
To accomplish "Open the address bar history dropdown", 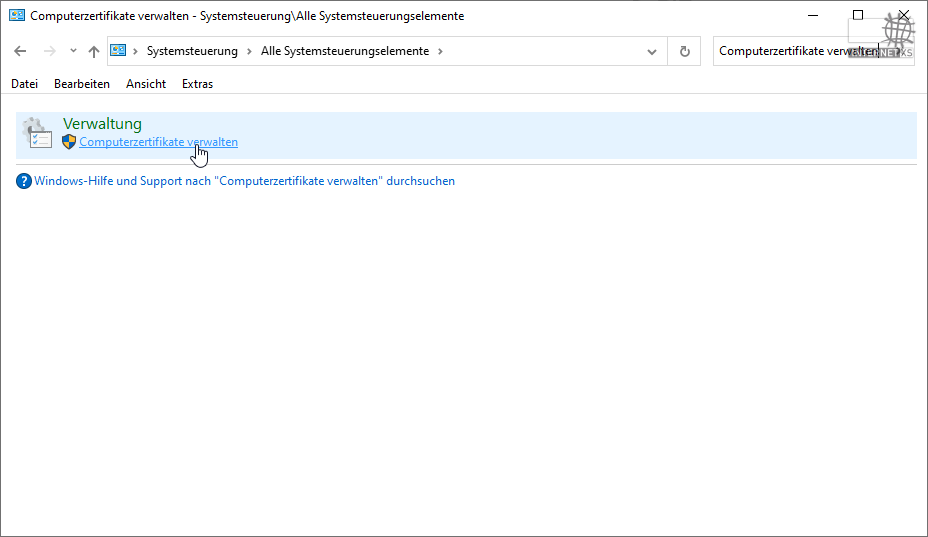I will [x=652, y=52].
